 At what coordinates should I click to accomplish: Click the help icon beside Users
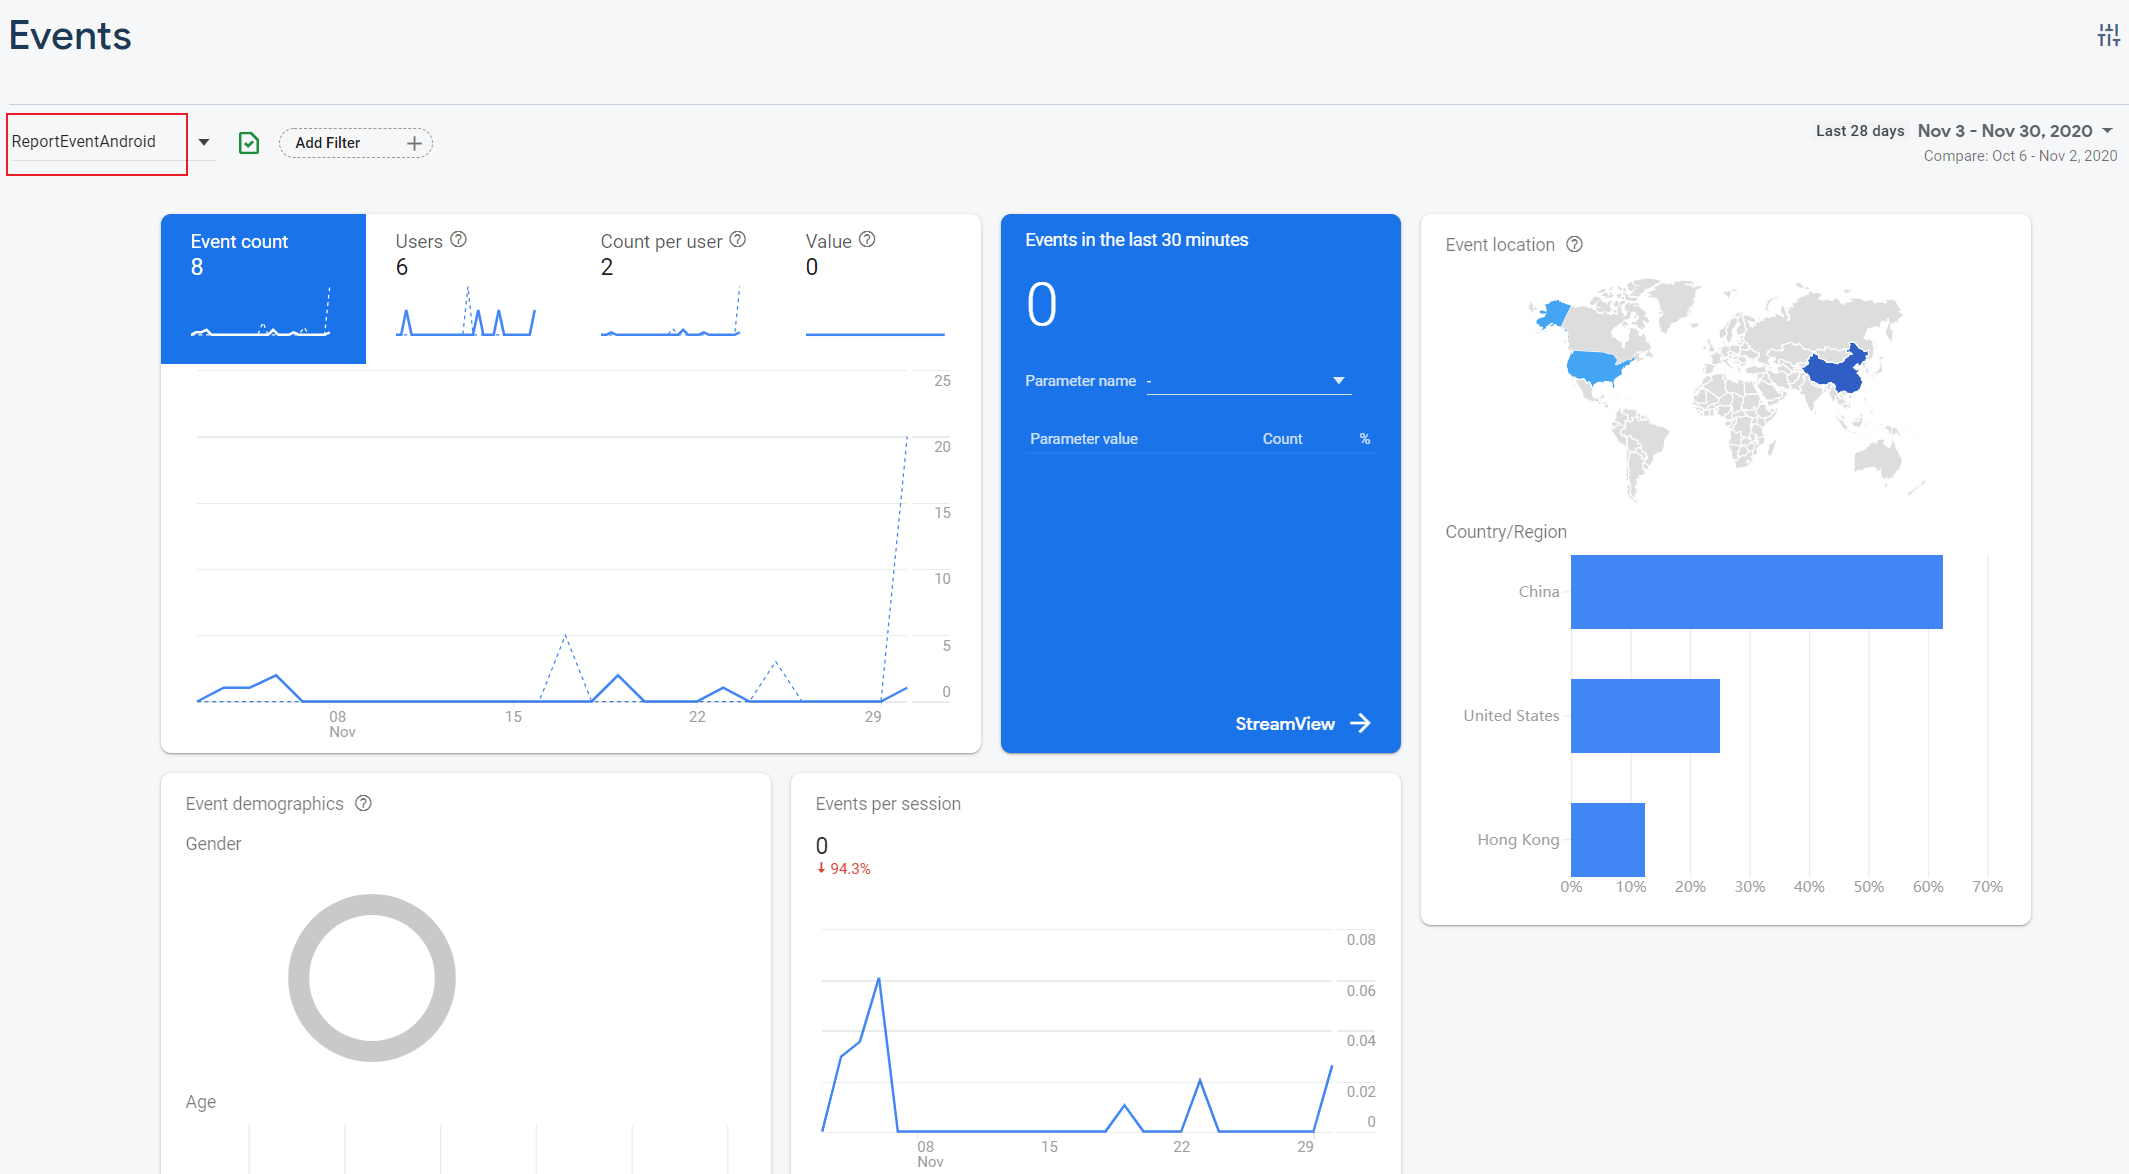tap(459, 240)
